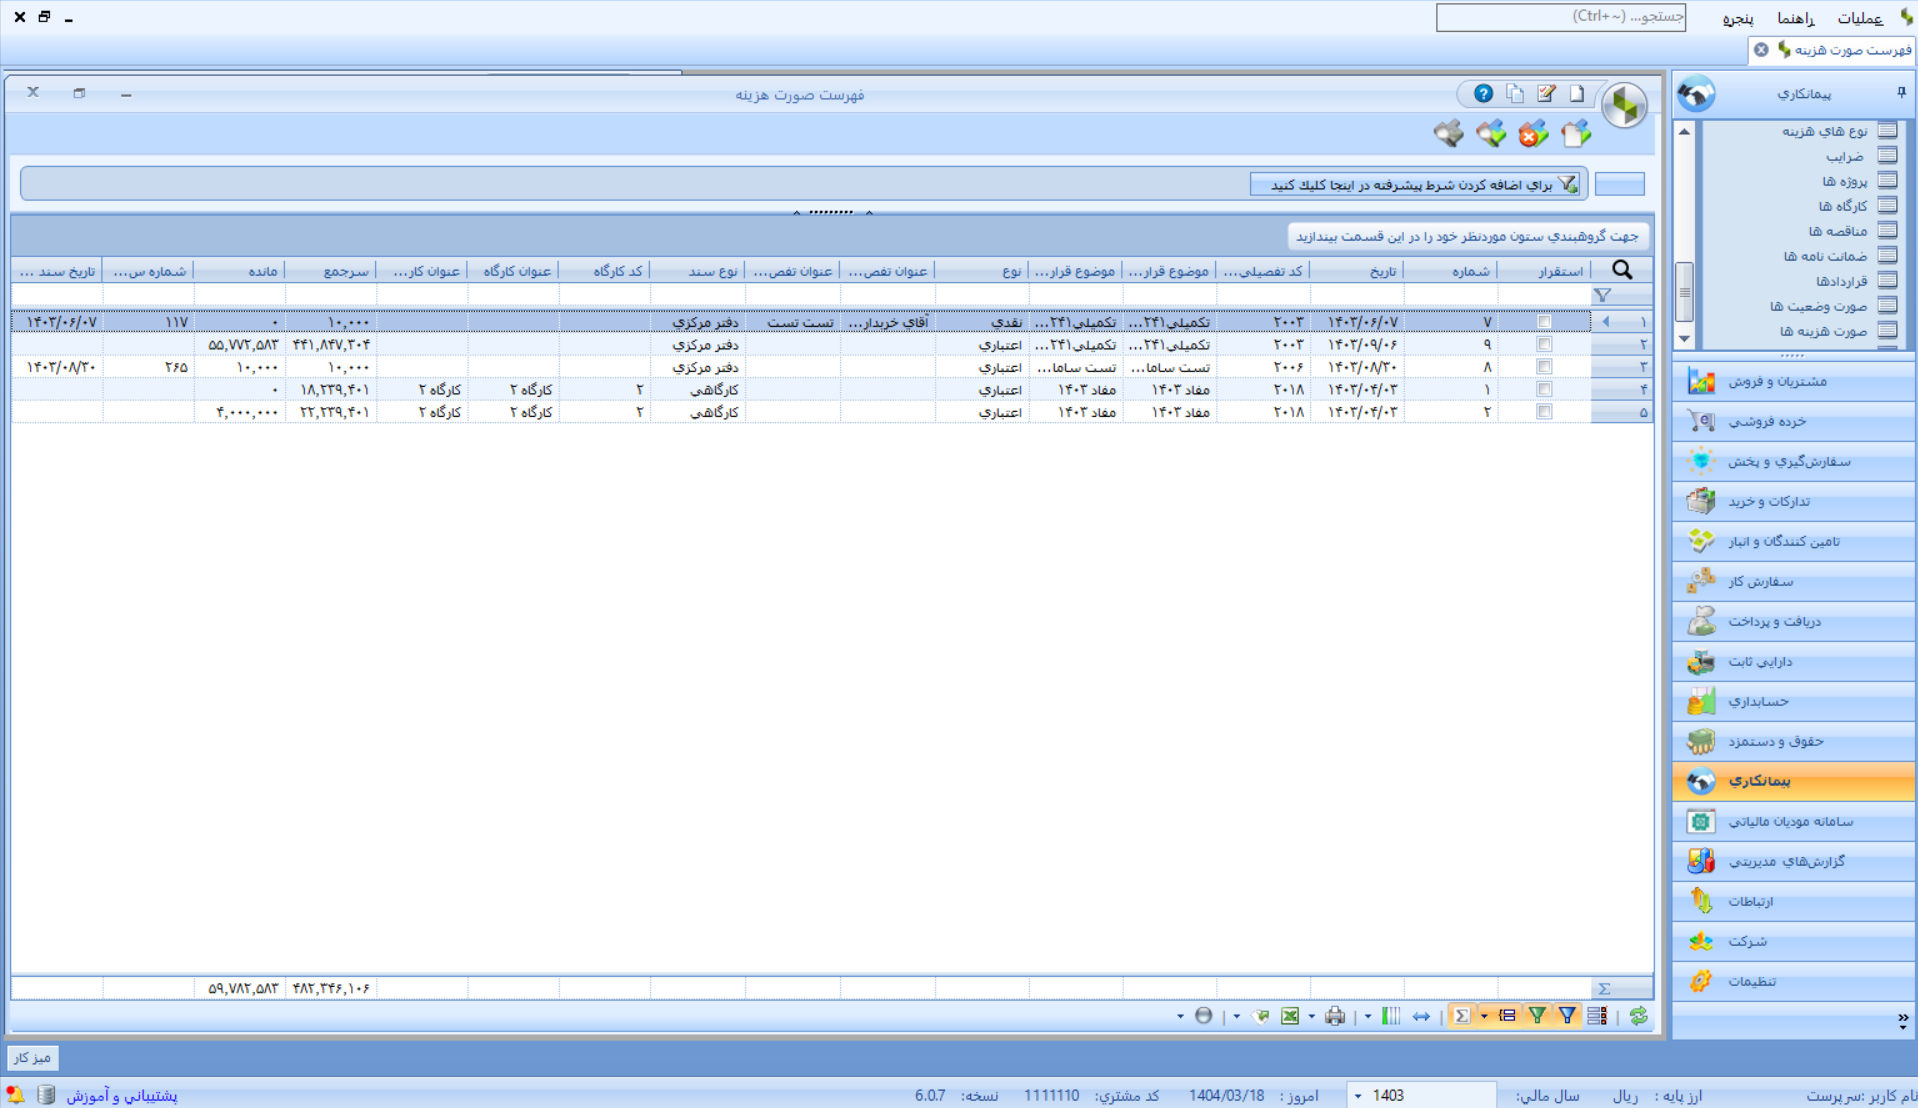Screen dimensions: 1918x1108
Task: Click the pin icon in پیمانکاری panel
Action: pyautogui.click(x=1901, y=93)
